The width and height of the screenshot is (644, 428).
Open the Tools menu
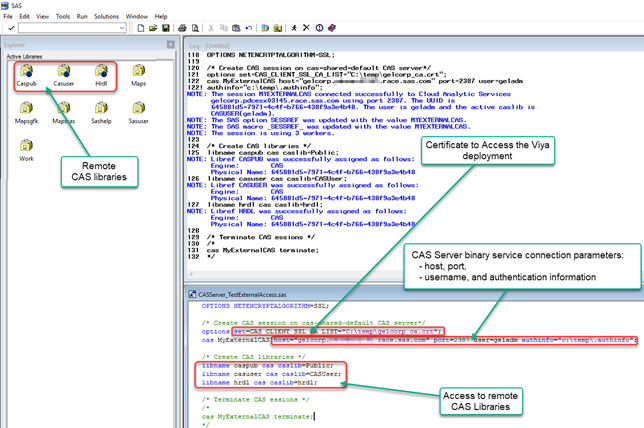point(63,16)
